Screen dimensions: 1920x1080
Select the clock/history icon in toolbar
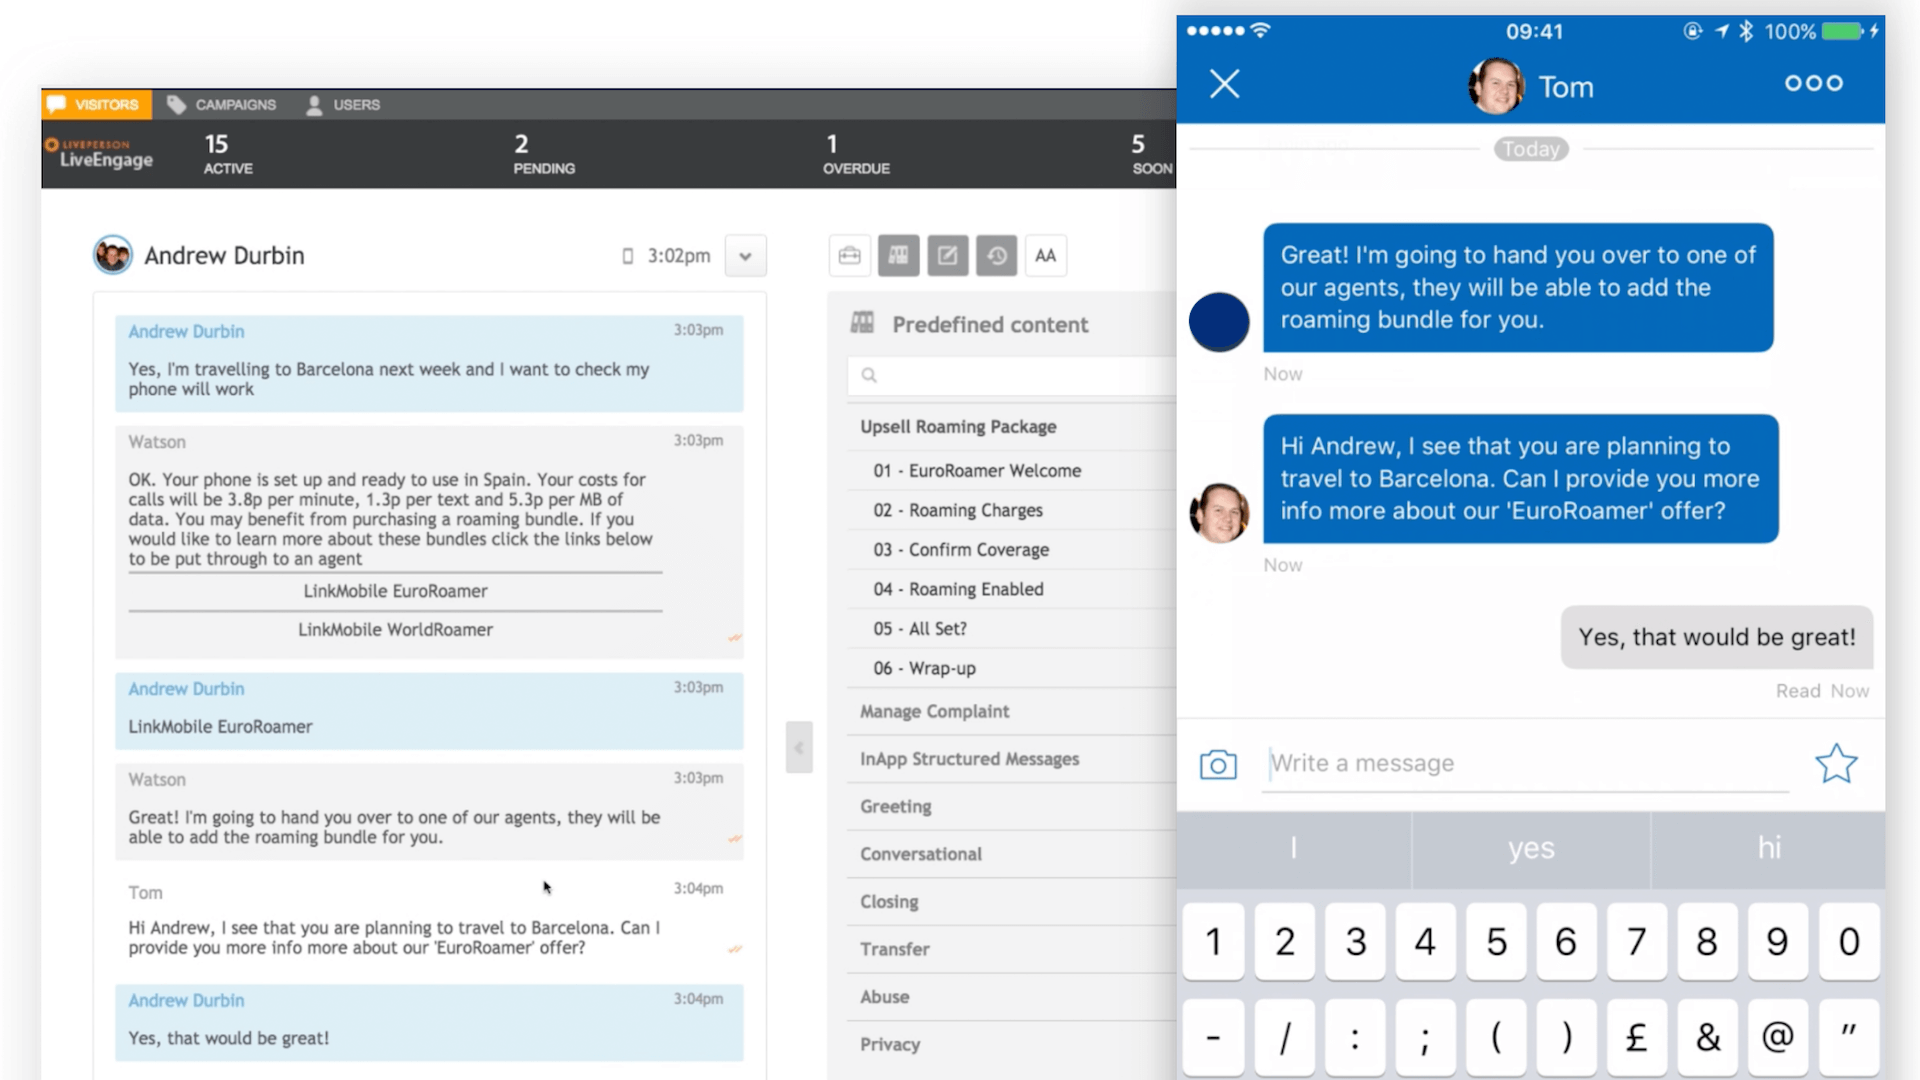(x=996, y=255)
